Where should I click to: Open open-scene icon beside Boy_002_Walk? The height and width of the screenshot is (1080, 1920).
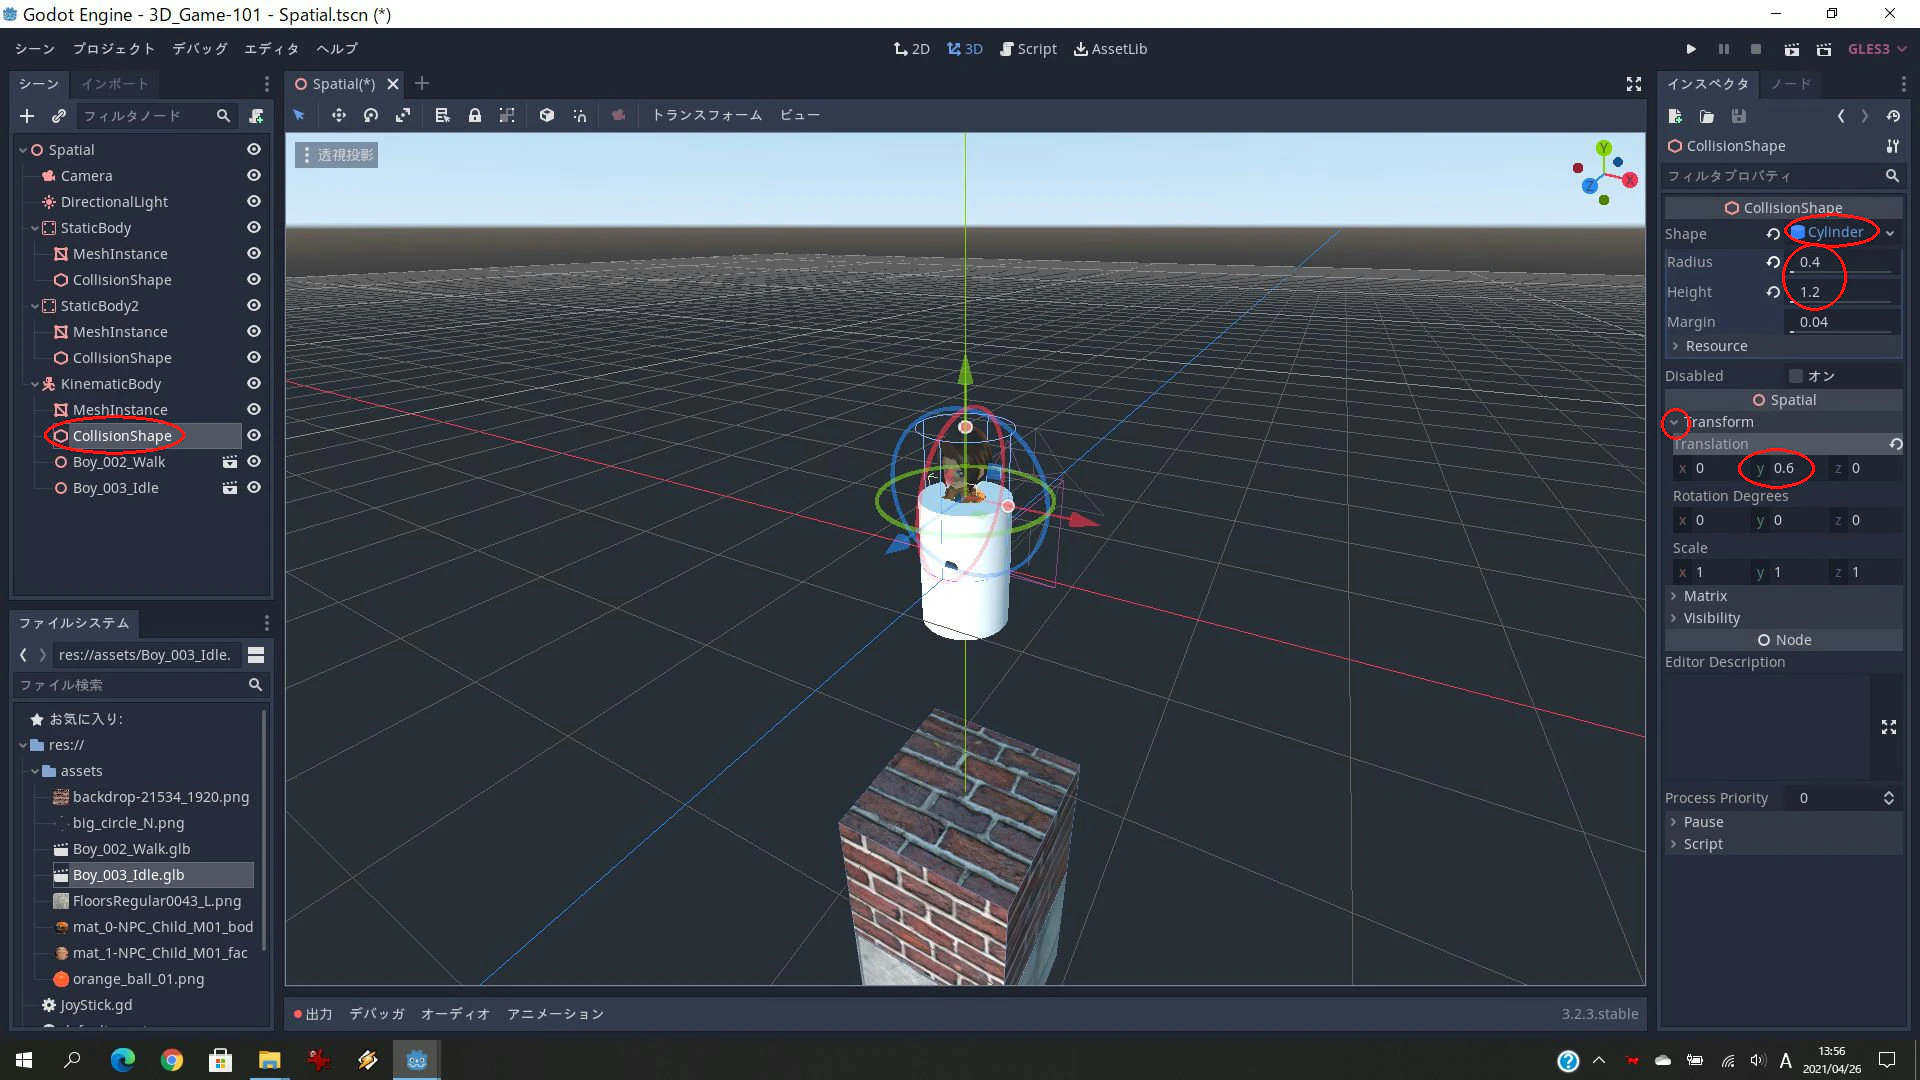click(229, 462)
